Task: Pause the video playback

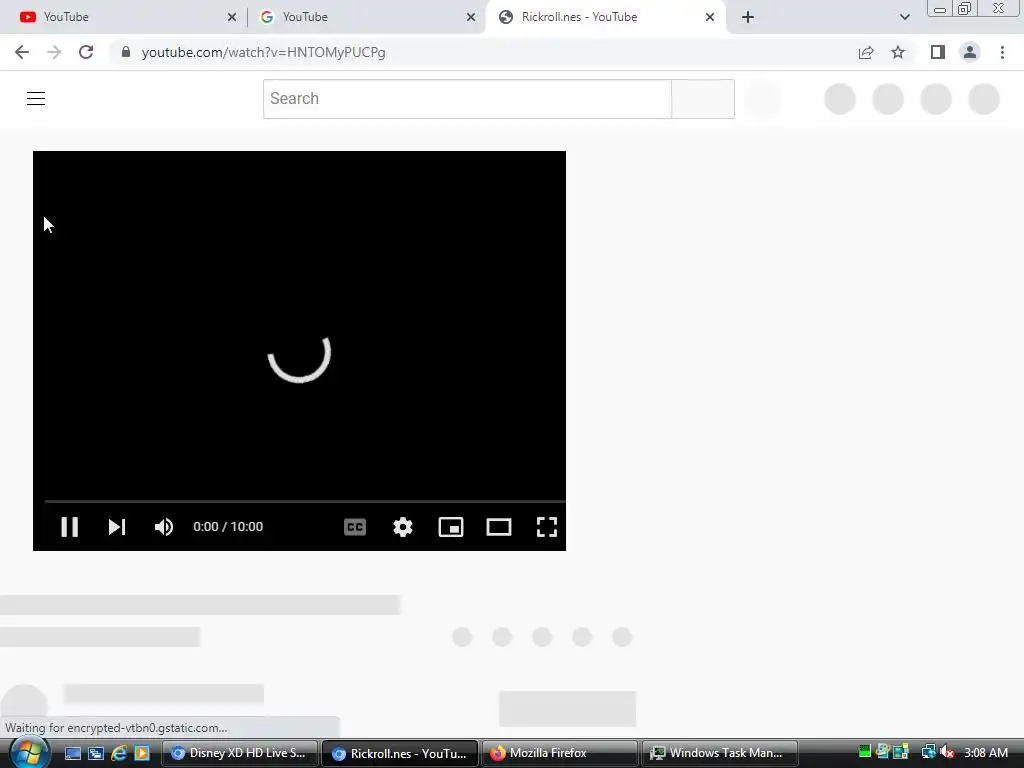Action: 69,527
